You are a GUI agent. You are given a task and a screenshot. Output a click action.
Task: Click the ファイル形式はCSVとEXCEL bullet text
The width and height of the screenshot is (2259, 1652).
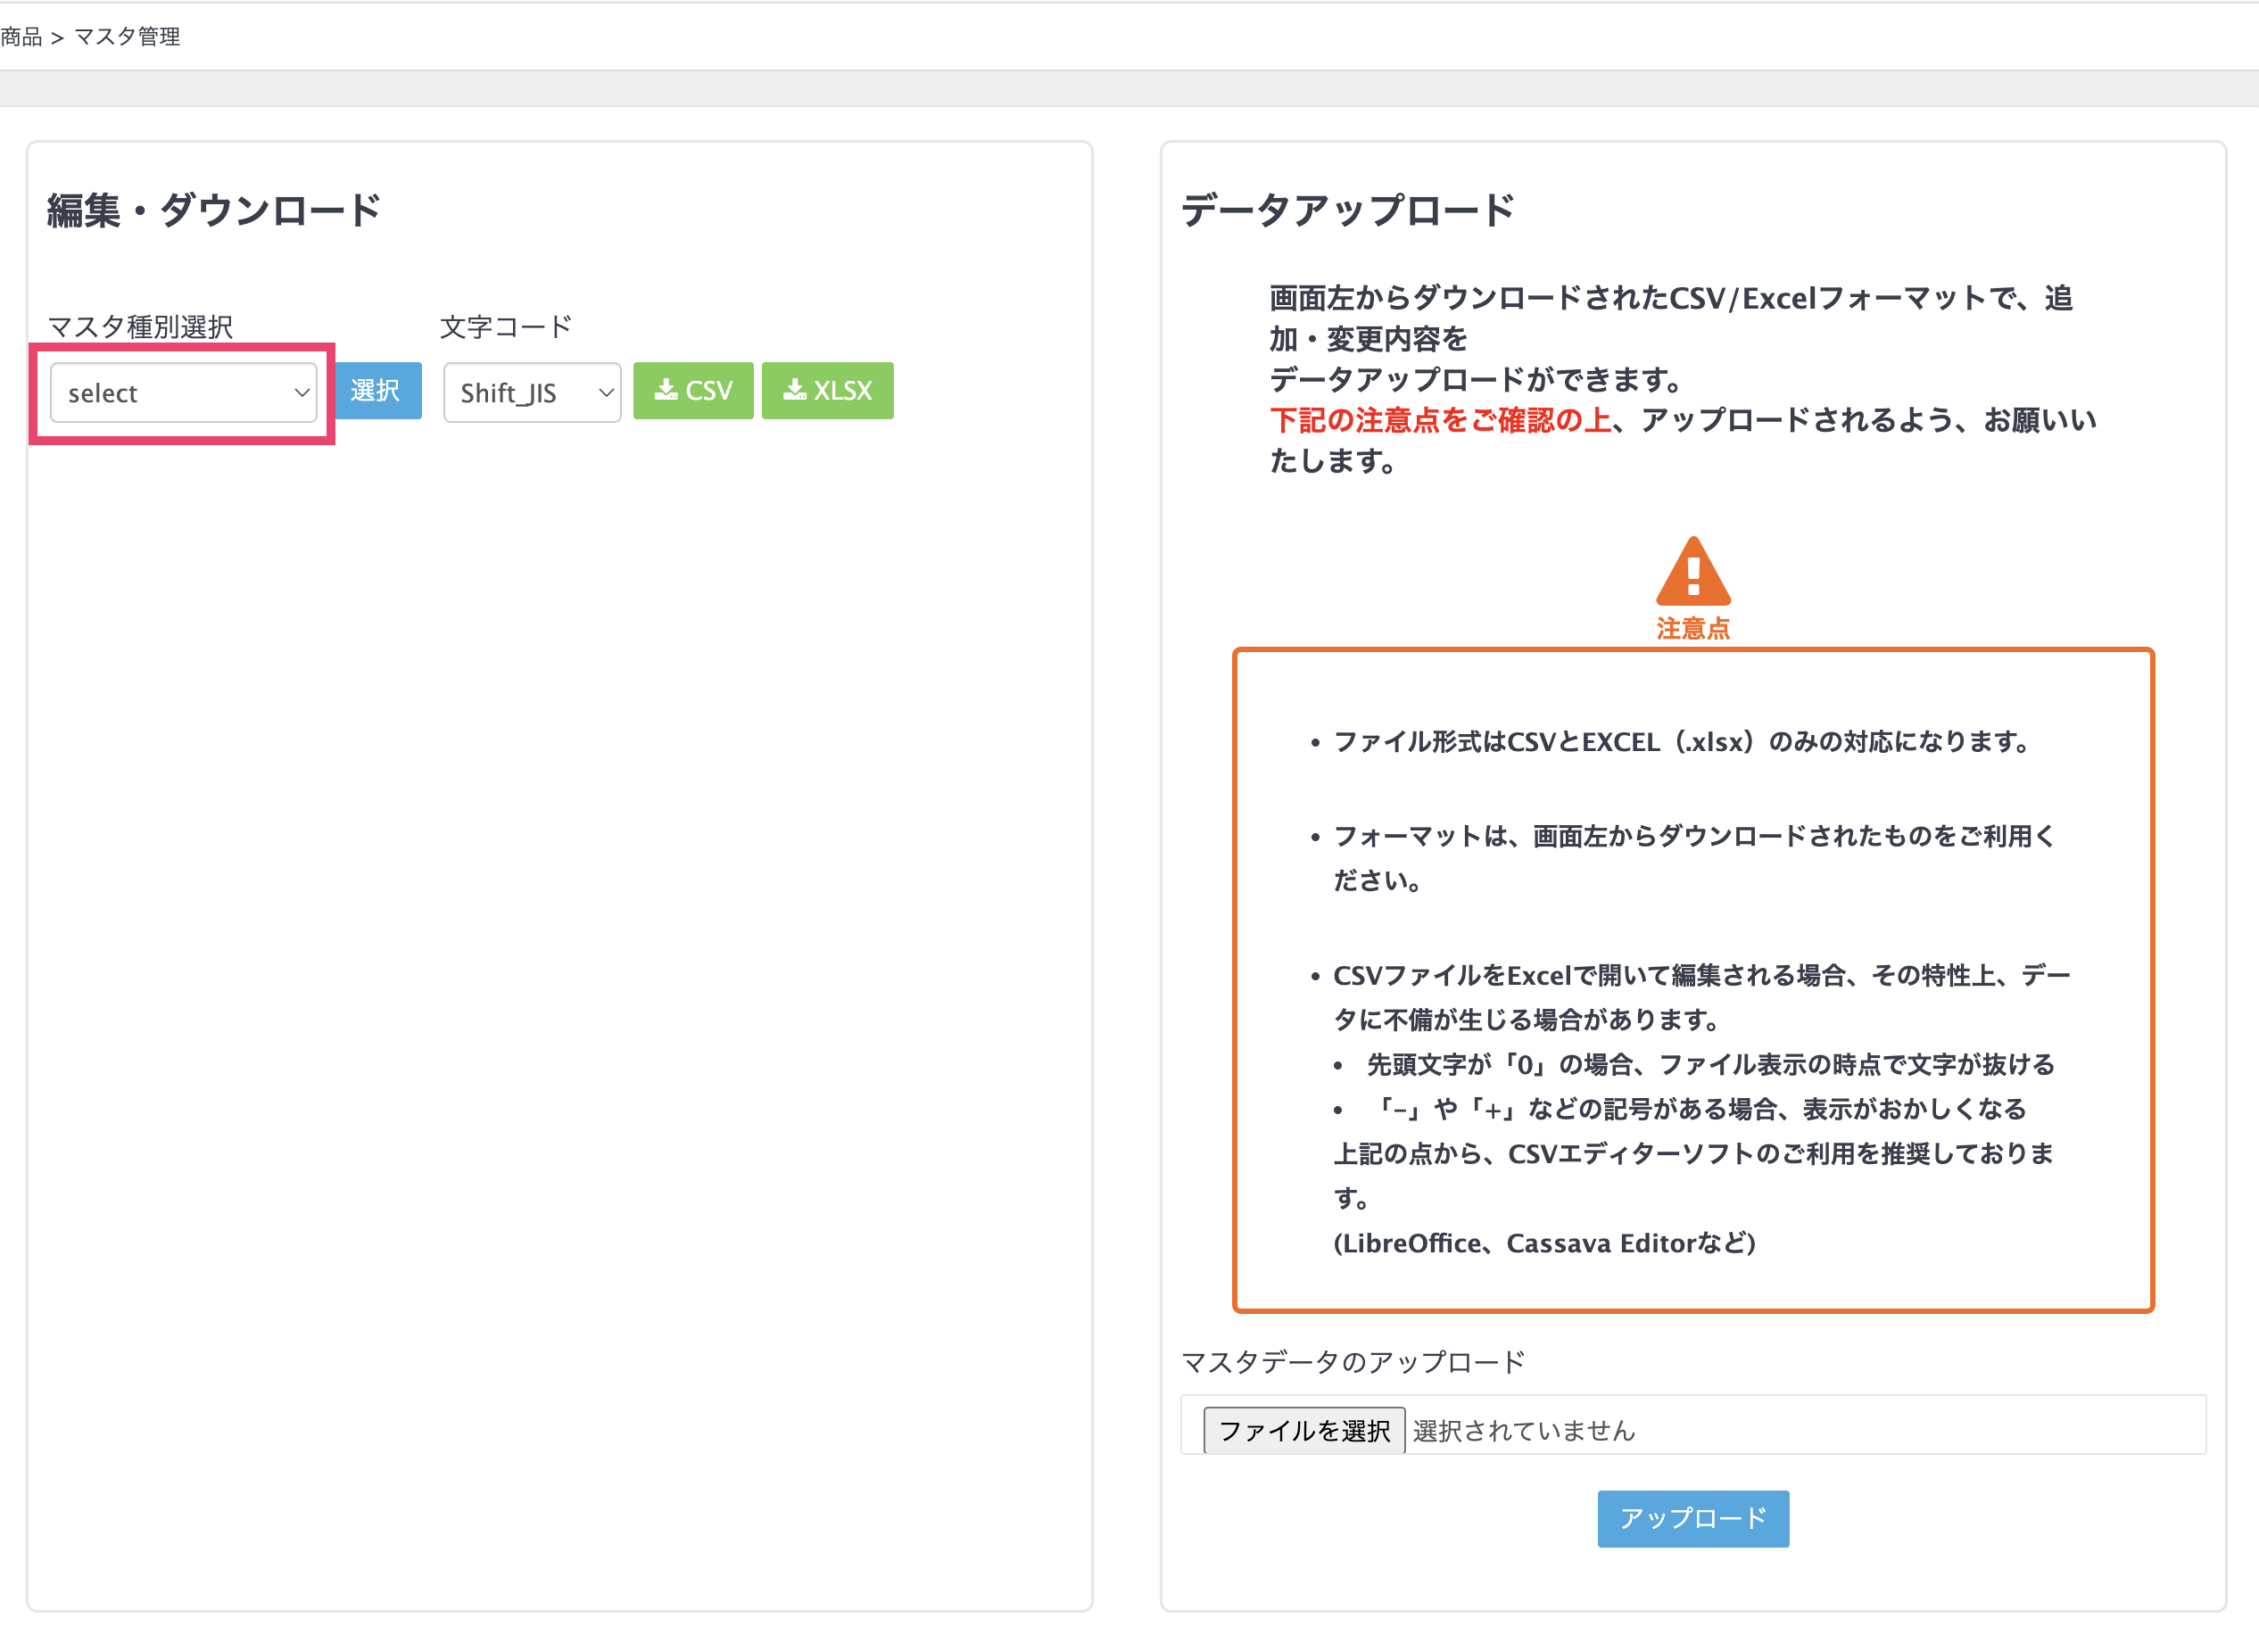(1681, 742)
